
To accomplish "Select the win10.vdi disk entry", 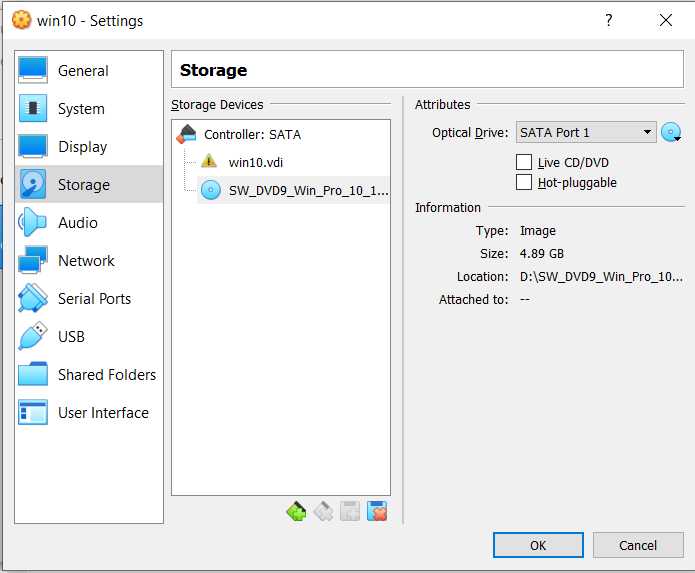I will click(x=256, y=162).
